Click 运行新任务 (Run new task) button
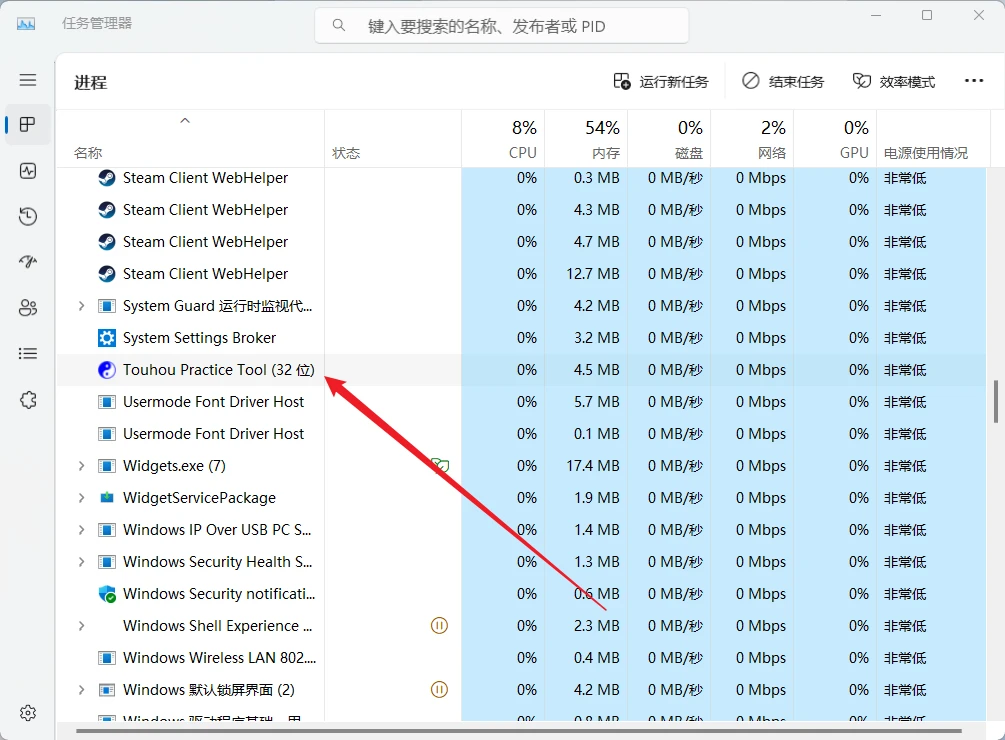This screenshot has height=740, width=1005. [x=661, y=81]
